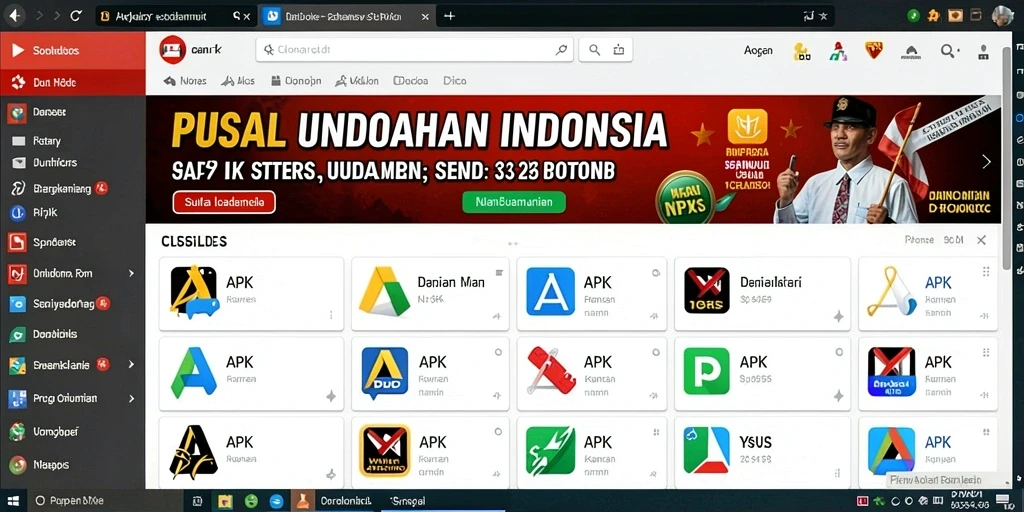Viewport: 1024px width, 512px height.
Task: Click the Aogen link in header
Action: [758, 51]
